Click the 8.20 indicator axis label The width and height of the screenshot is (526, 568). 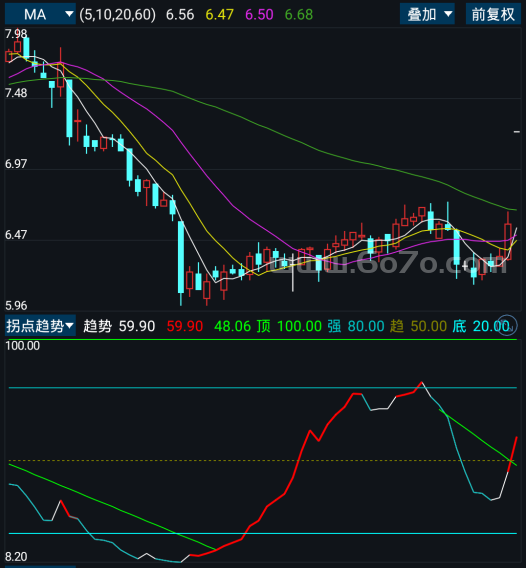click(x=16, y=556)
